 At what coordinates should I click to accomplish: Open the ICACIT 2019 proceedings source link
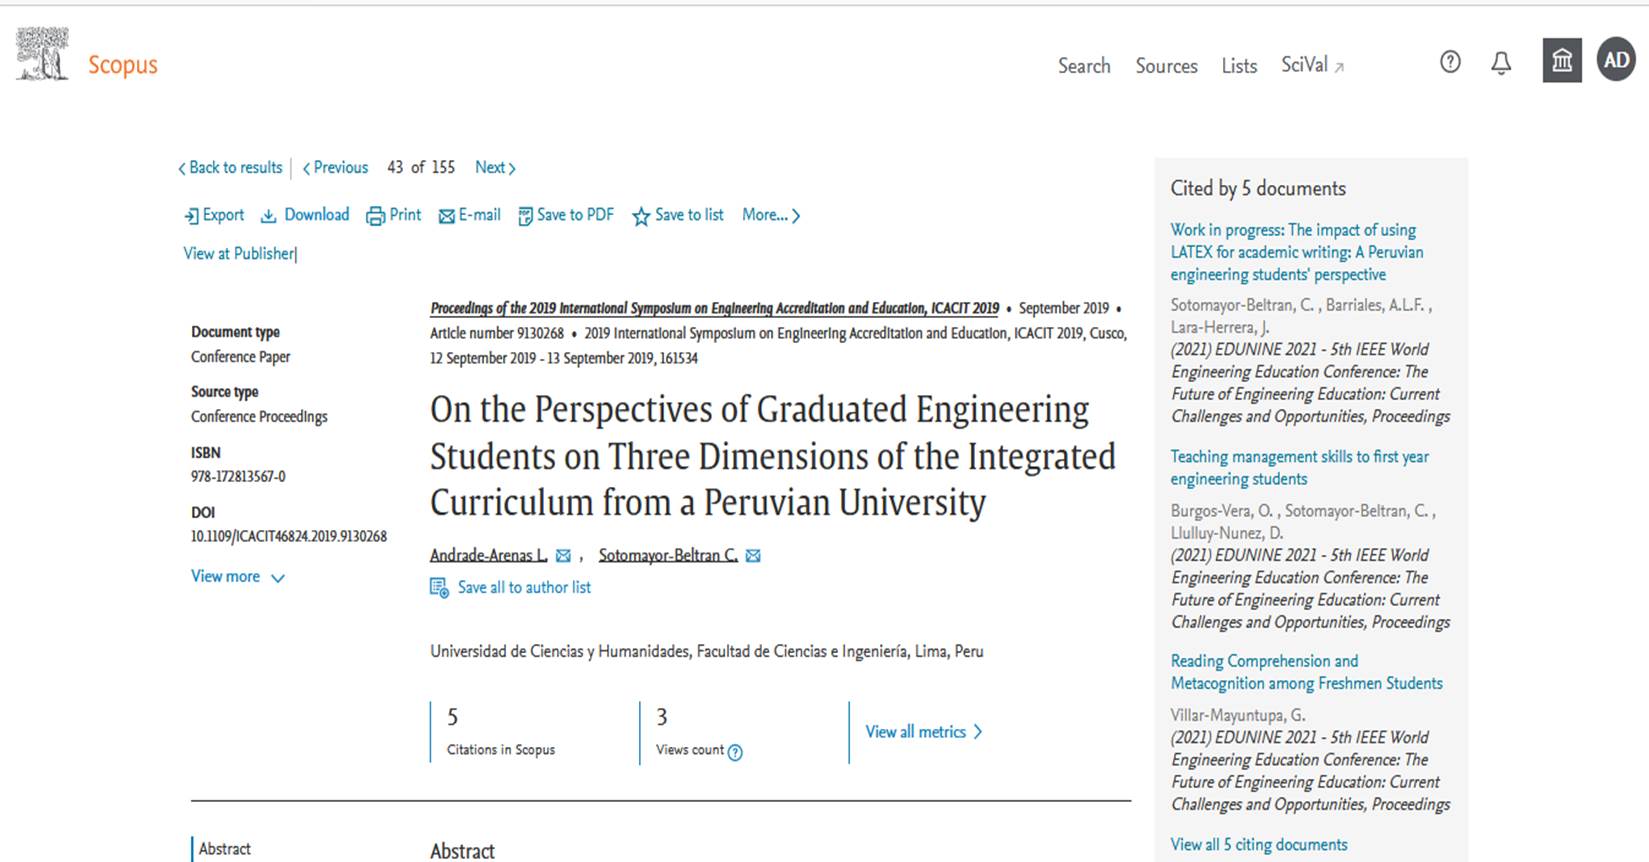[714, 308]
